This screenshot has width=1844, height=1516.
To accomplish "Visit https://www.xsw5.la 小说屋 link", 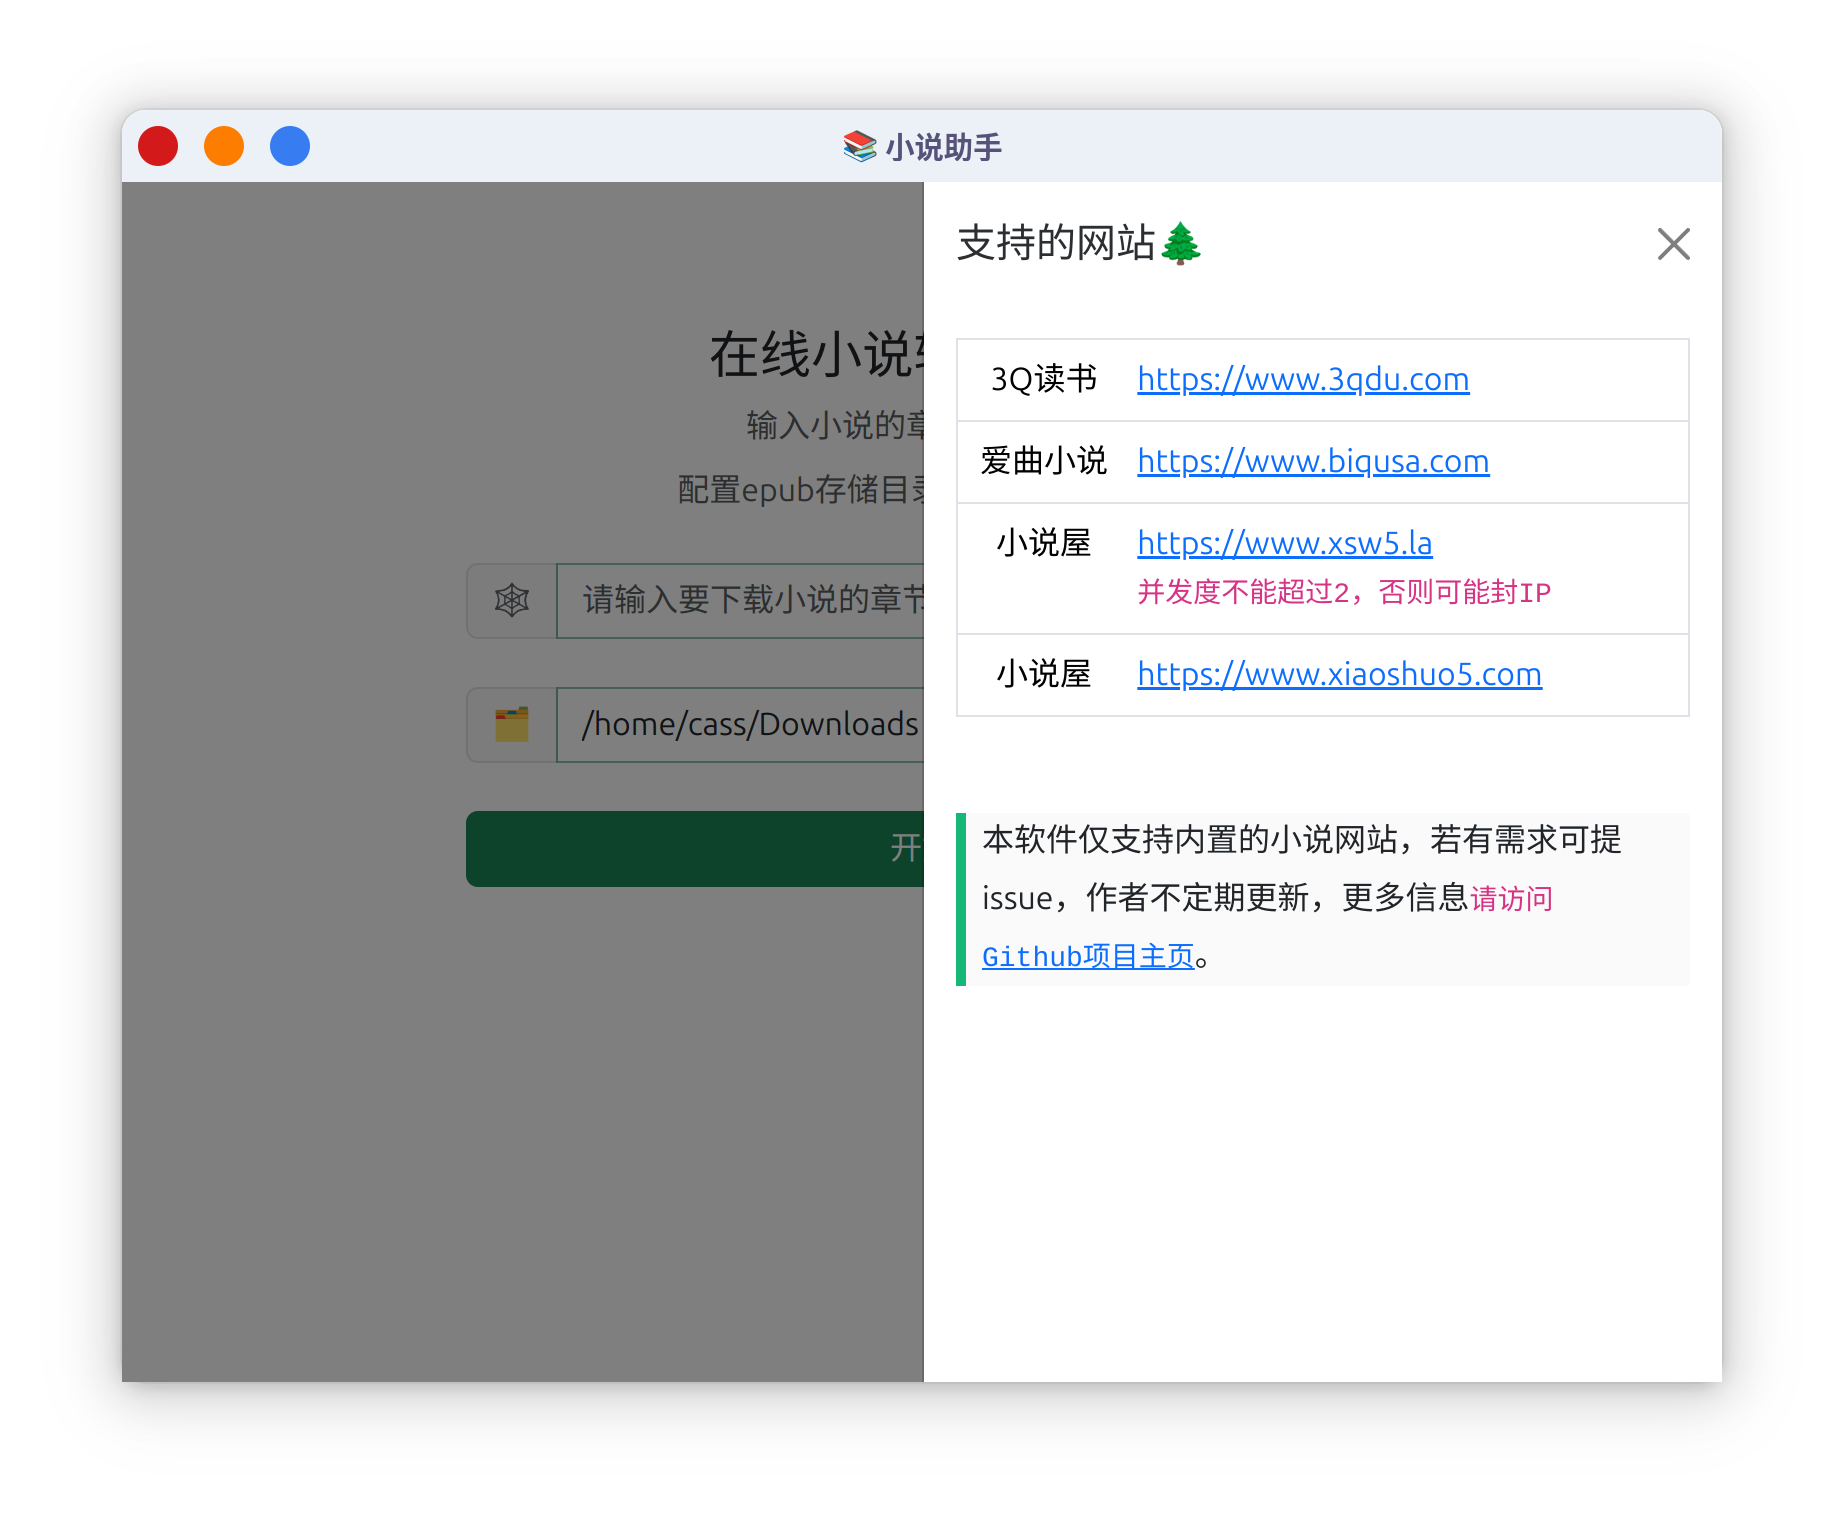I will 1285,543.
